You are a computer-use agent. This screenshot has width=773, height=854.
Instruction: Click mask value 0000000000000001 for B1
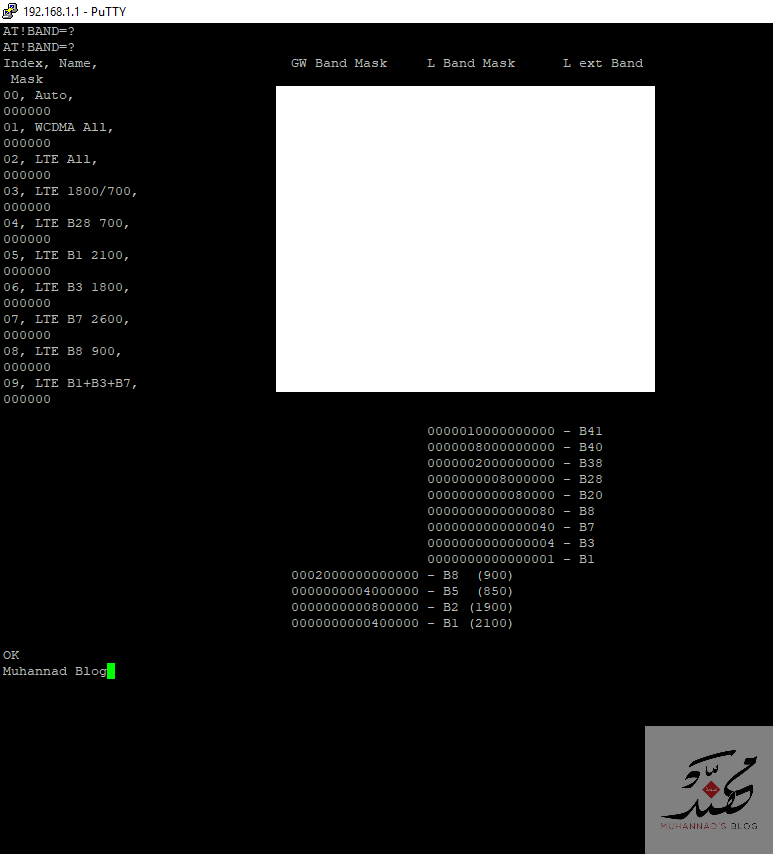click(491, 559)
